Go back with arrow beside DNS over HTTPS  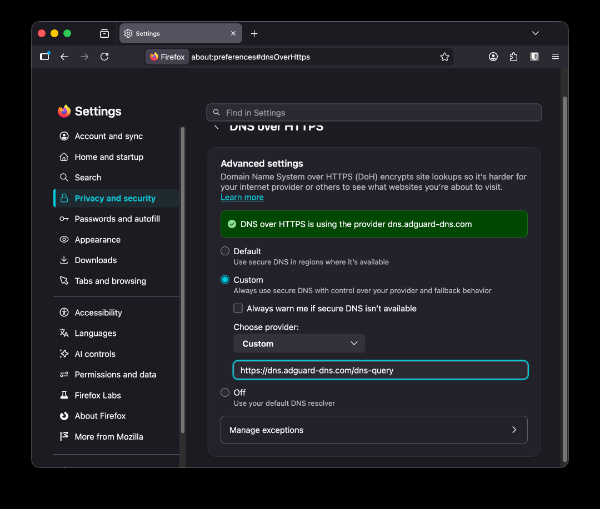tap(216, 127)
